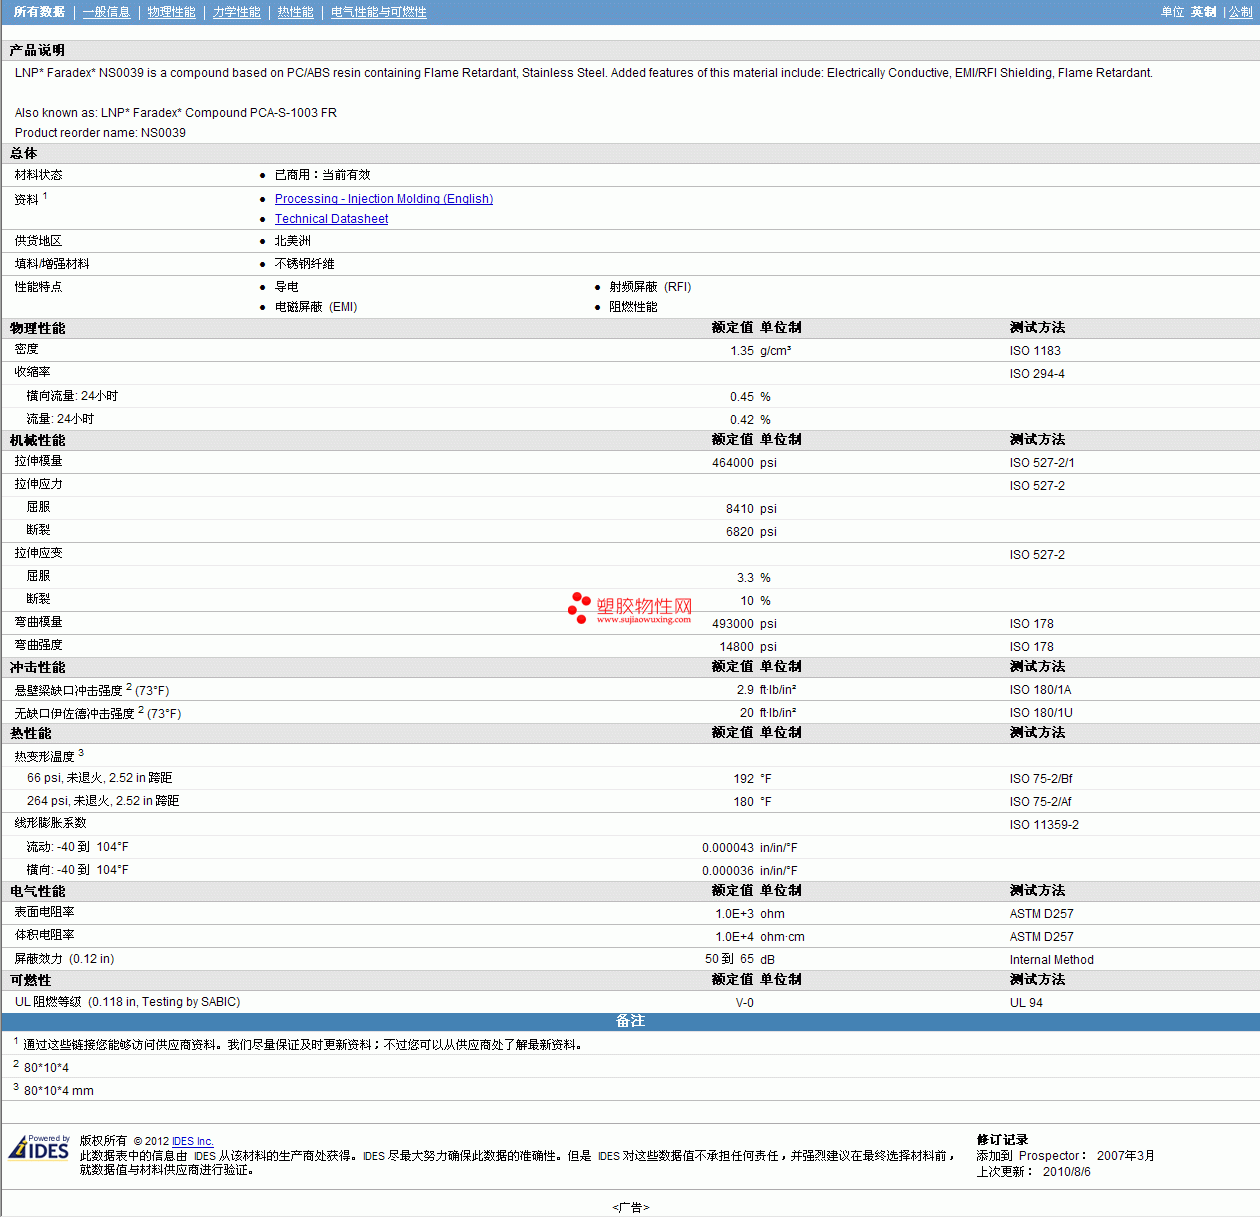Click the ISO 180/1U test method
This screenshot has width=1260, height=1217.
coord(1041,713)
